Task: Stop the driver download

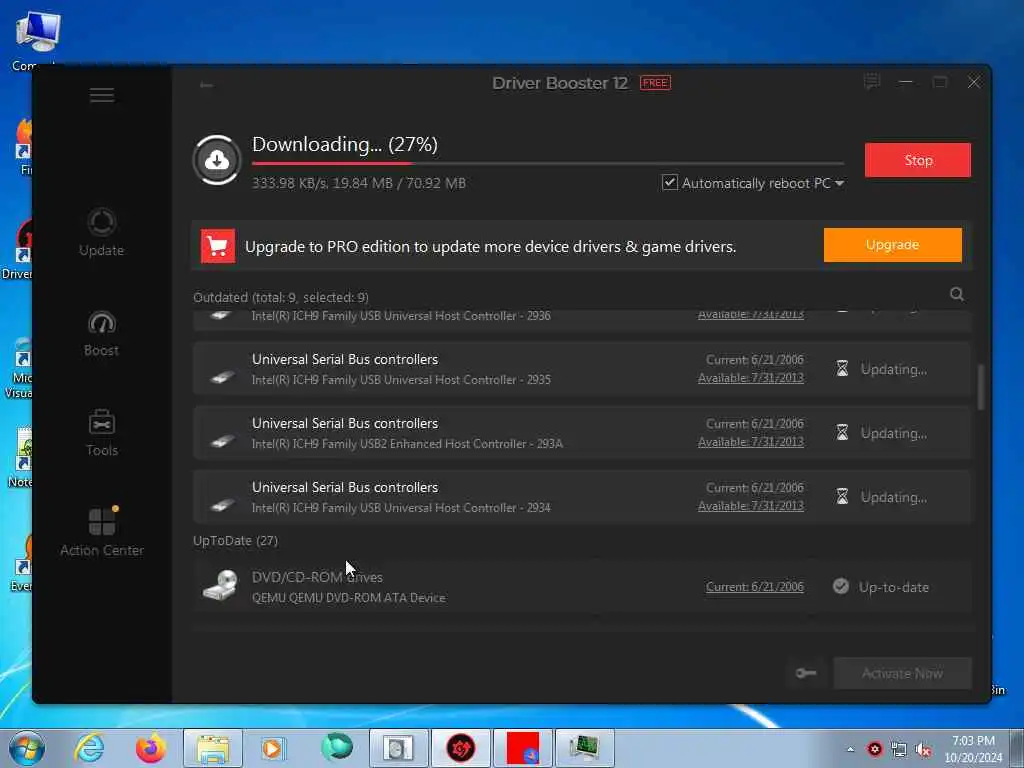Action: (x=918, y=160)
